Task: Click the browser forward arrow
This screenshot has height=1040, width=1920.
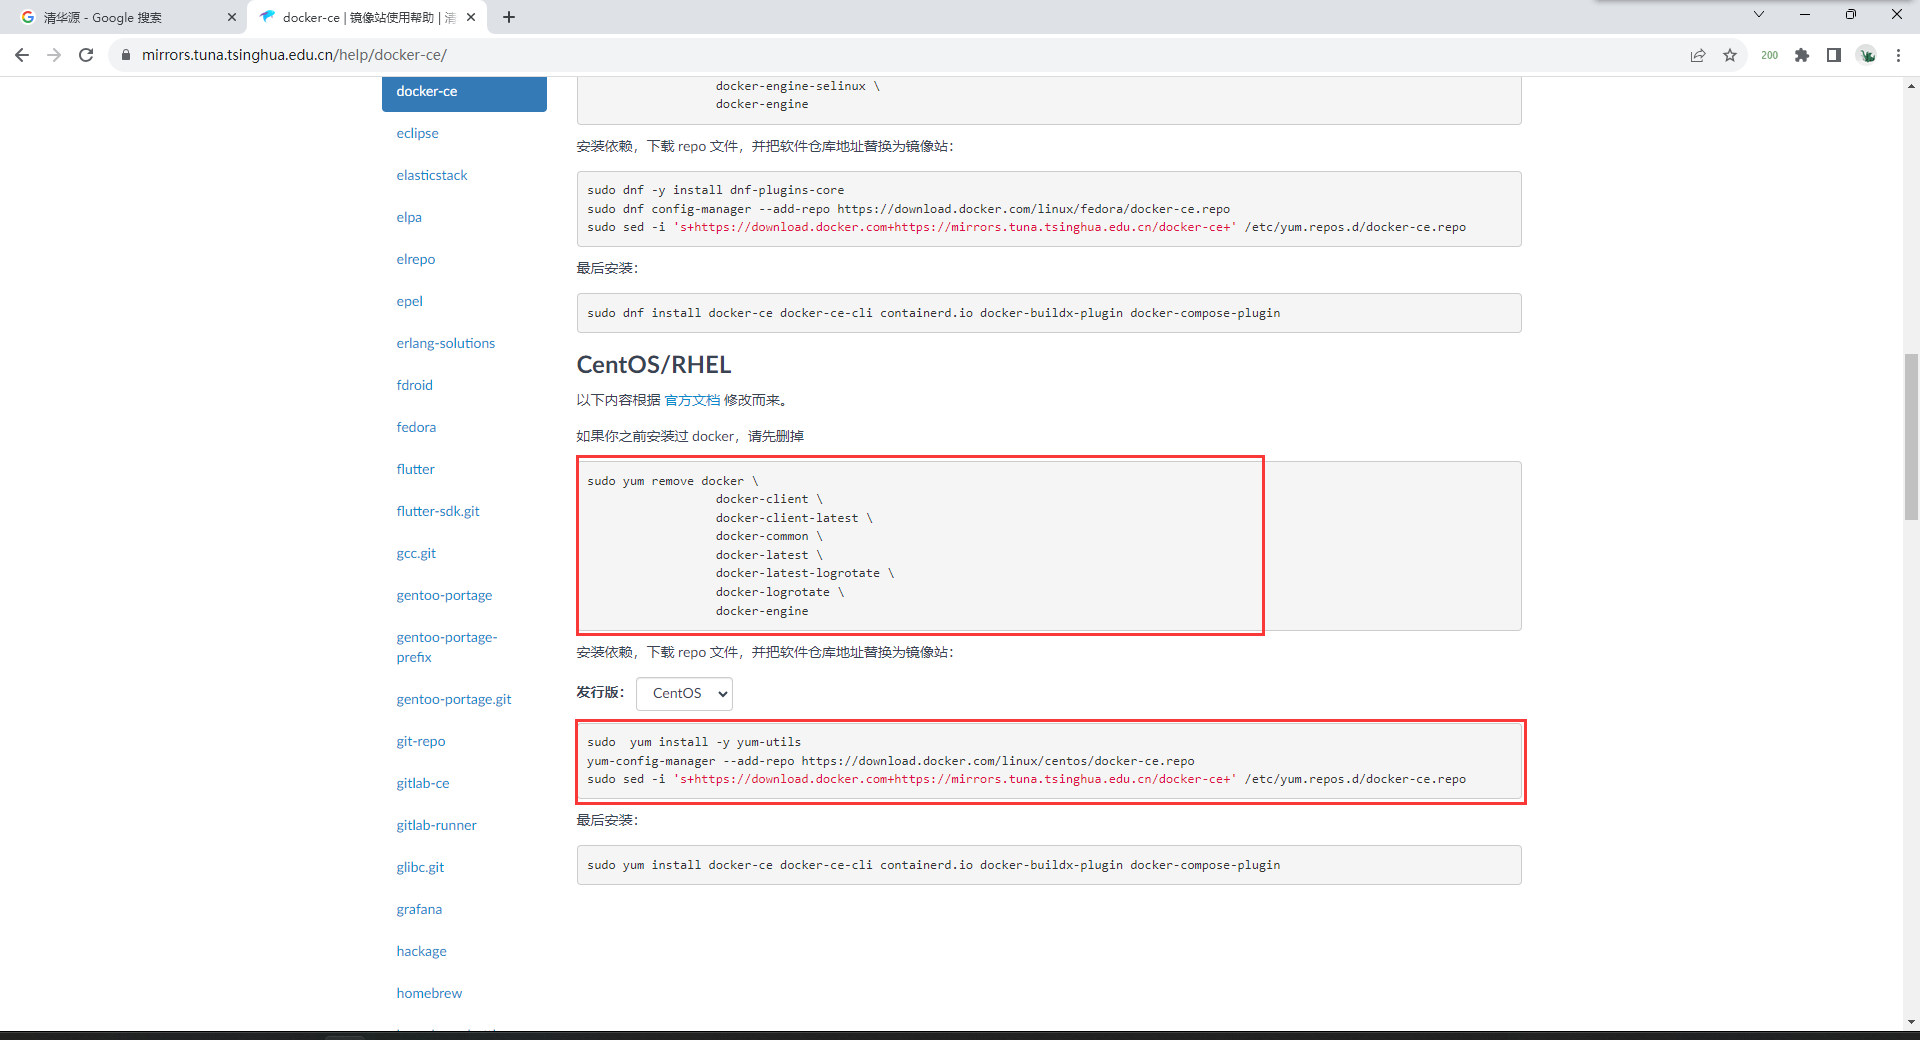Action: 54,55
